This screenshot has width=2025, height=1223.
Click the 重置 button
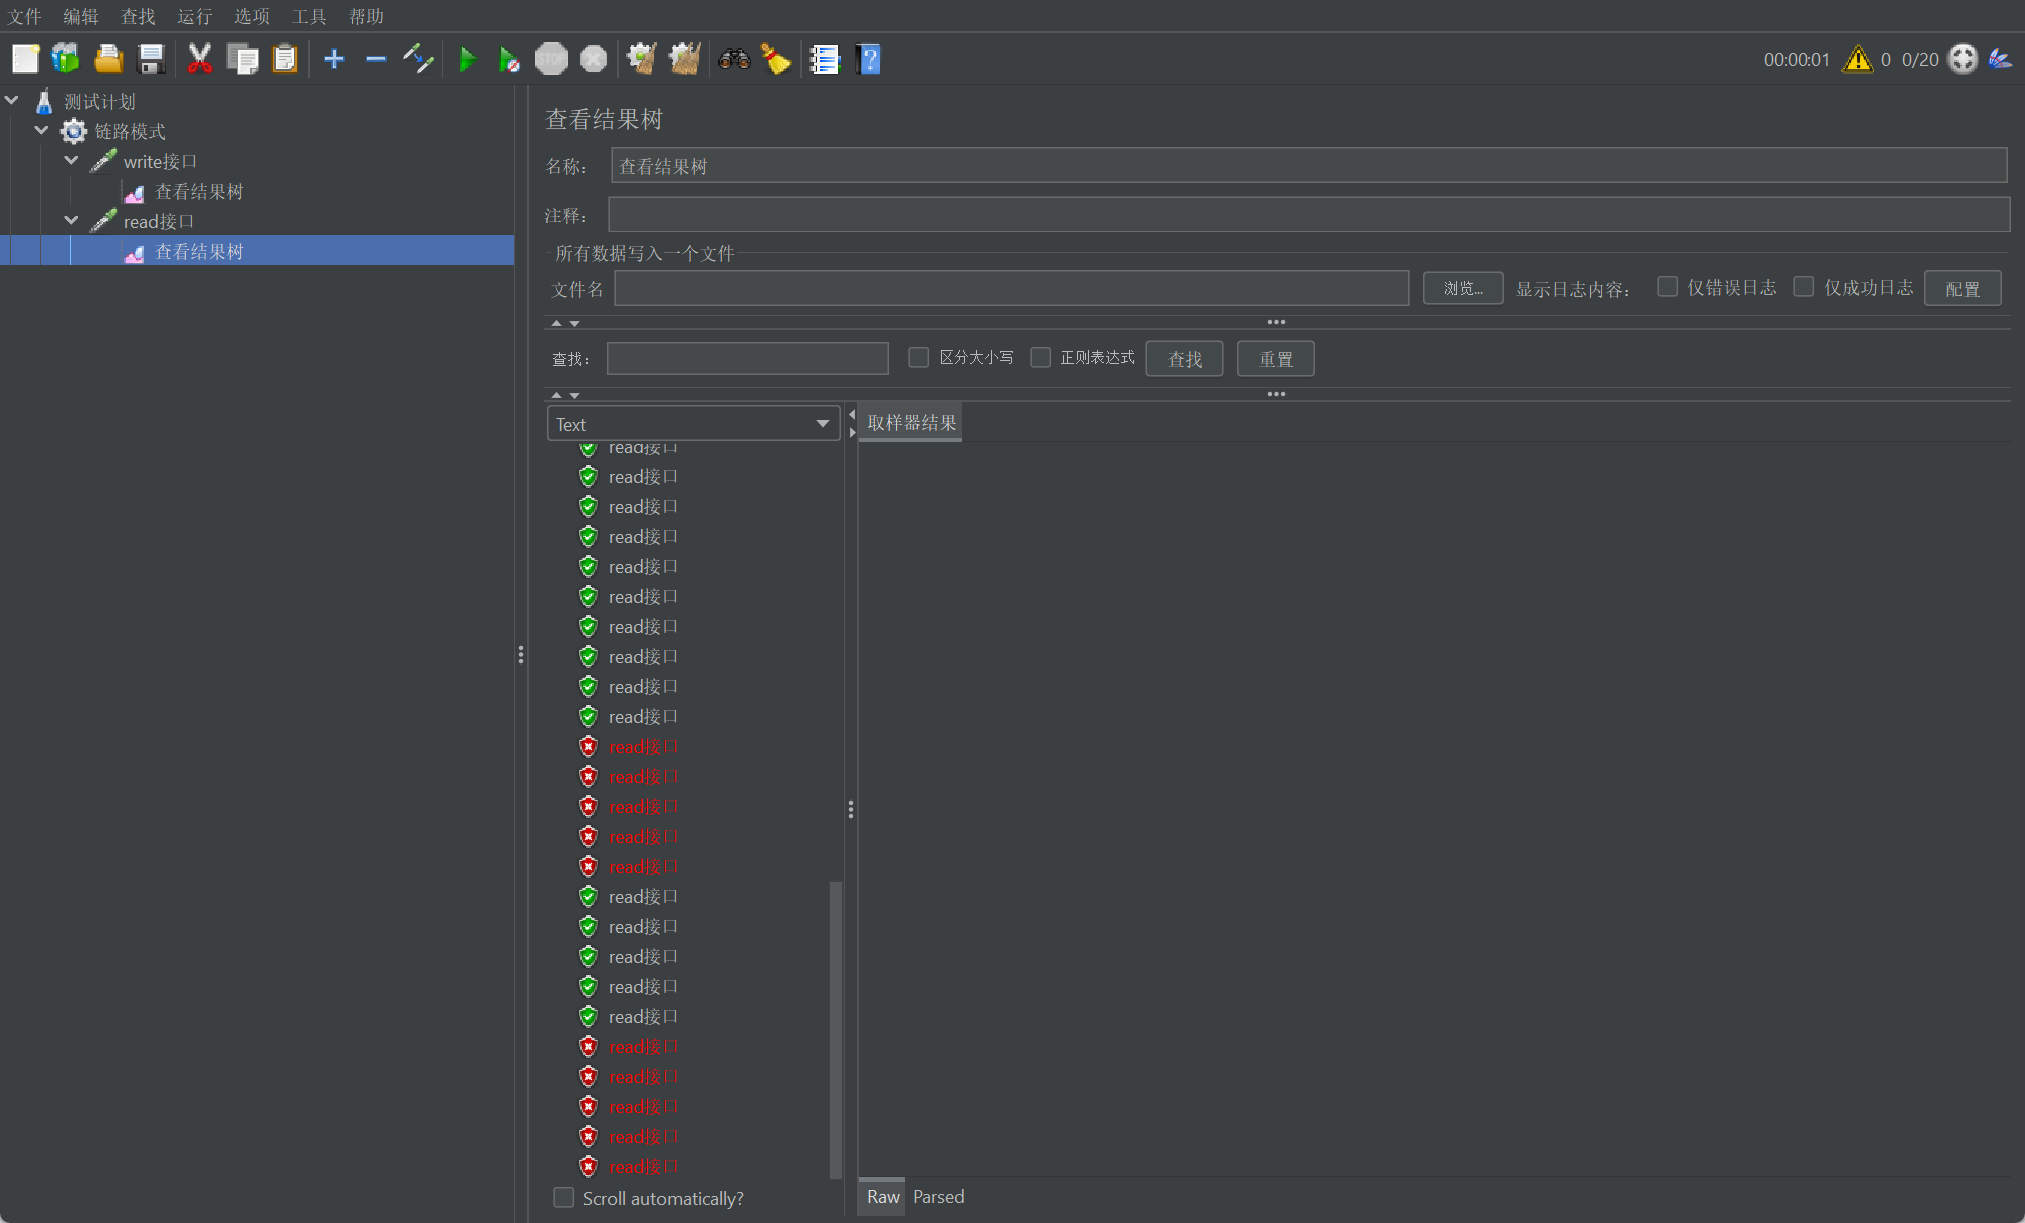[x=1275, y=359]
